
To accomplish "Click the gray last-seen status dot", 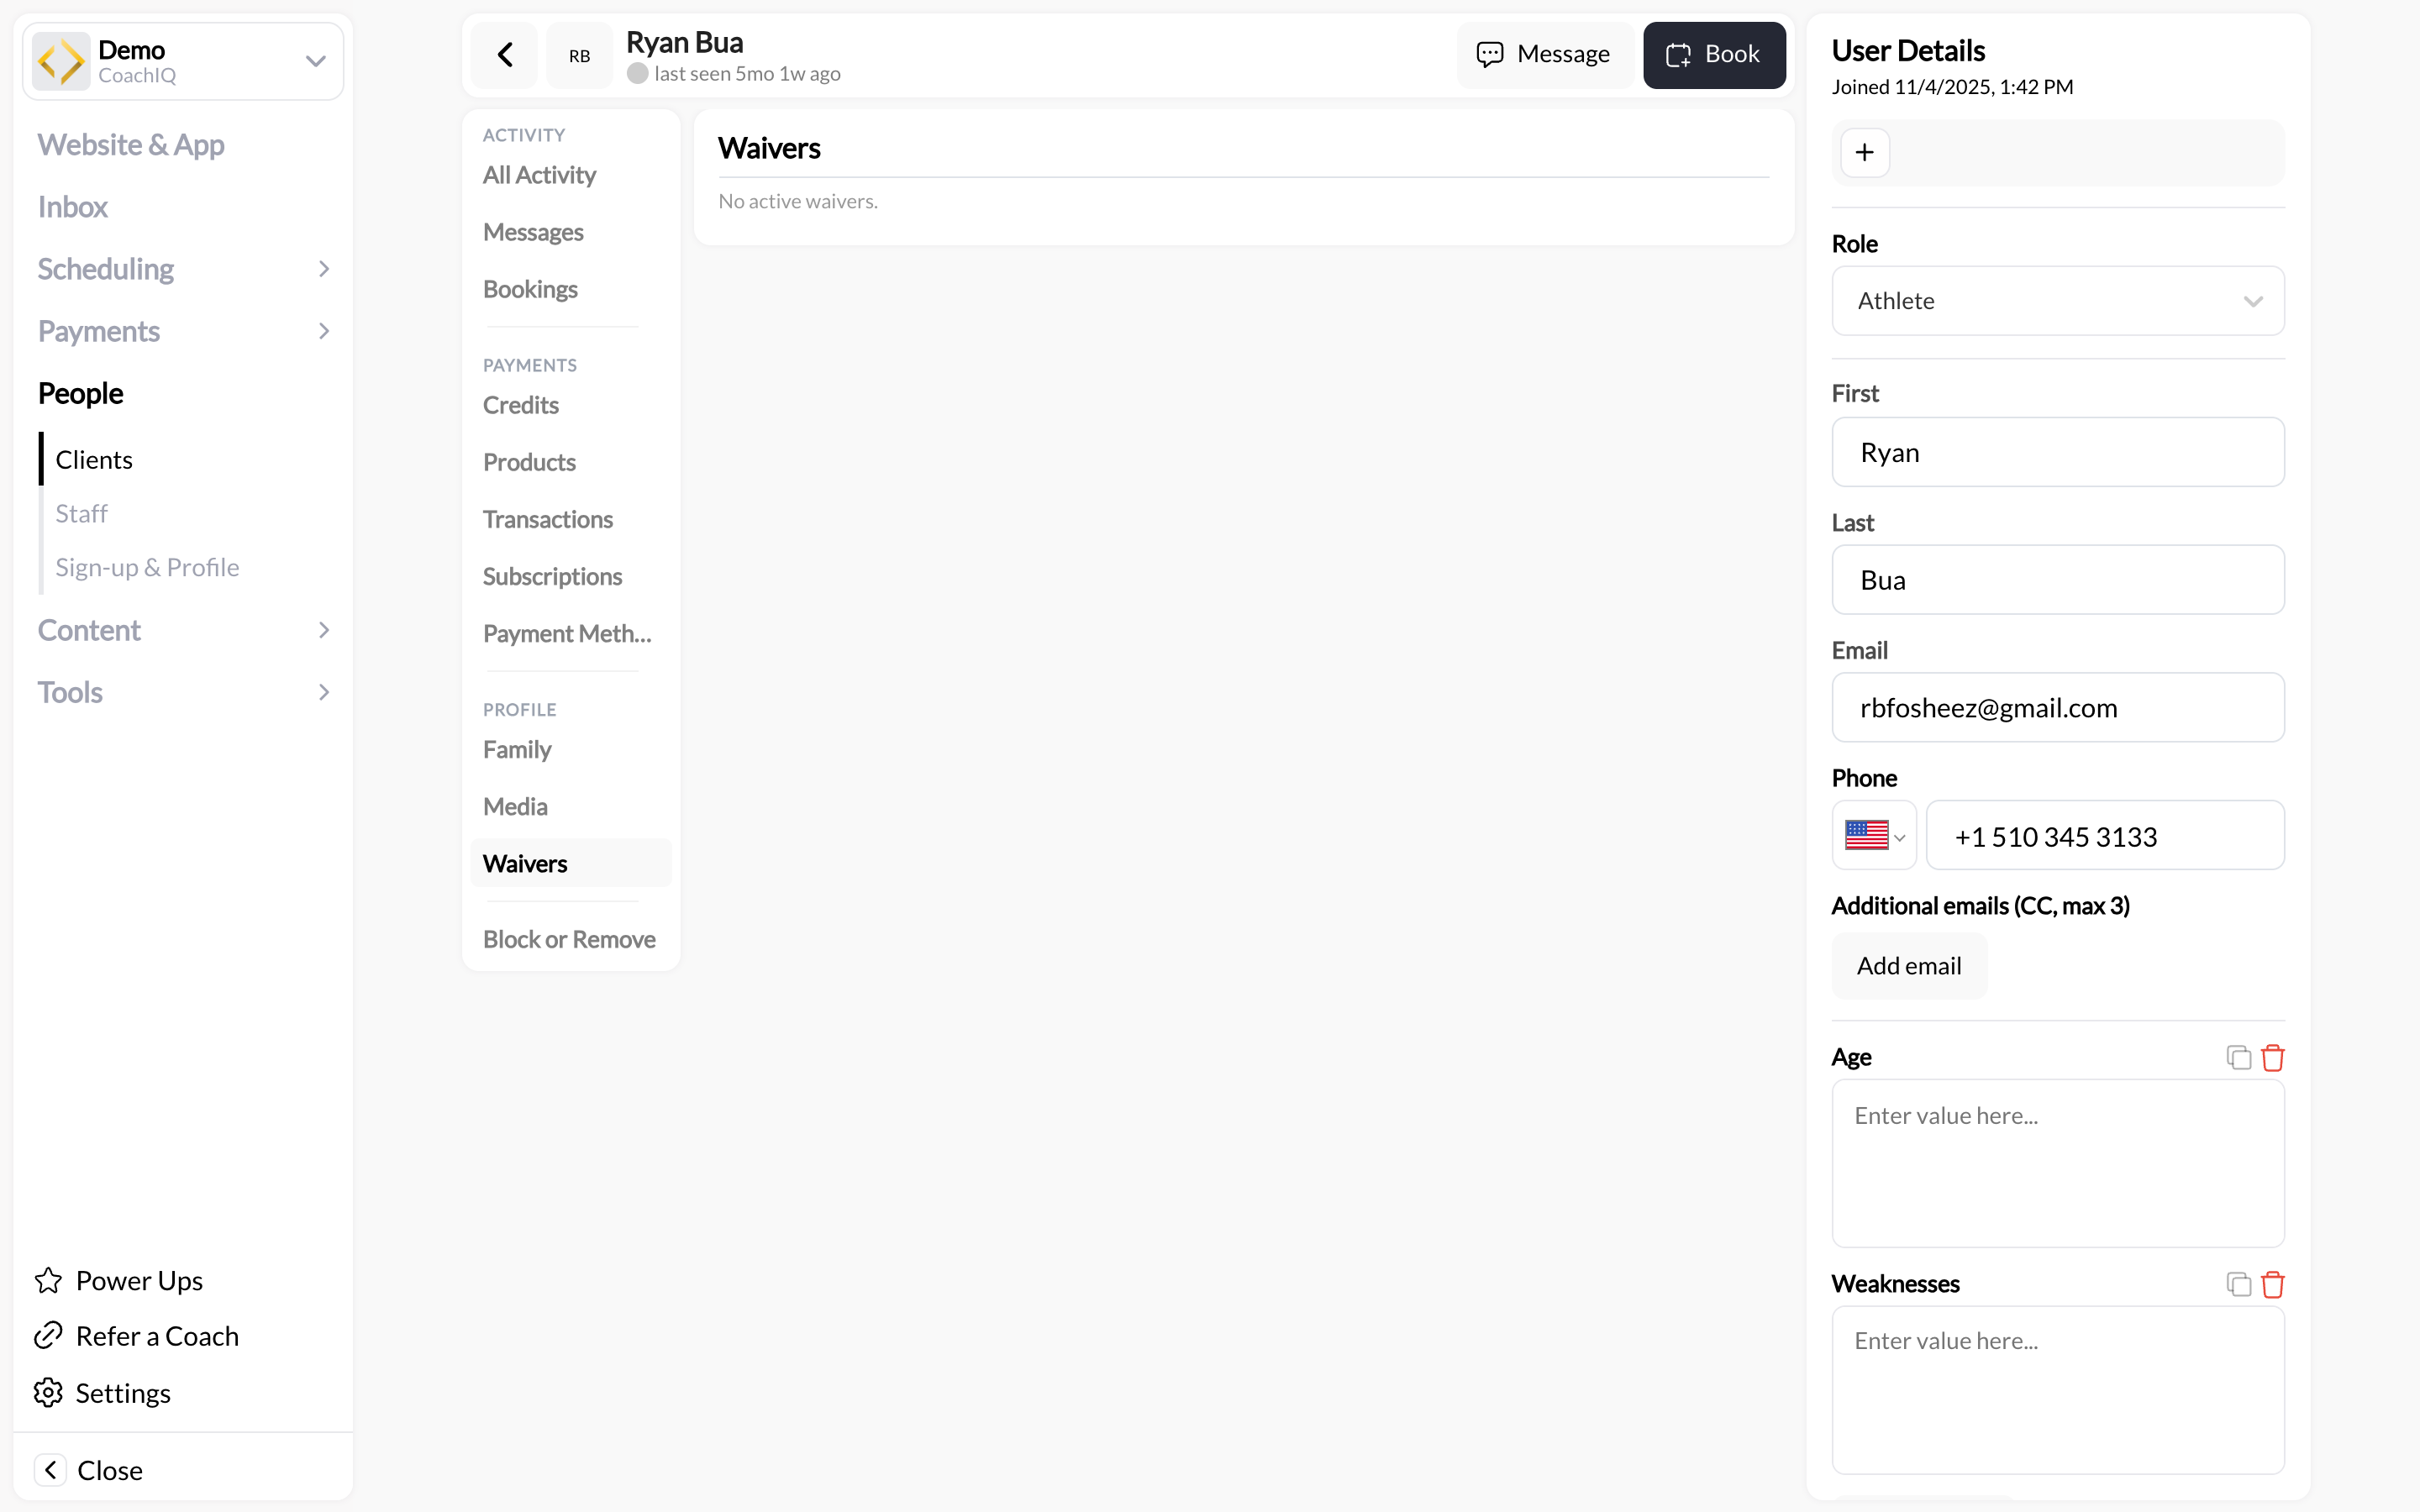I will tap(637, 74).
